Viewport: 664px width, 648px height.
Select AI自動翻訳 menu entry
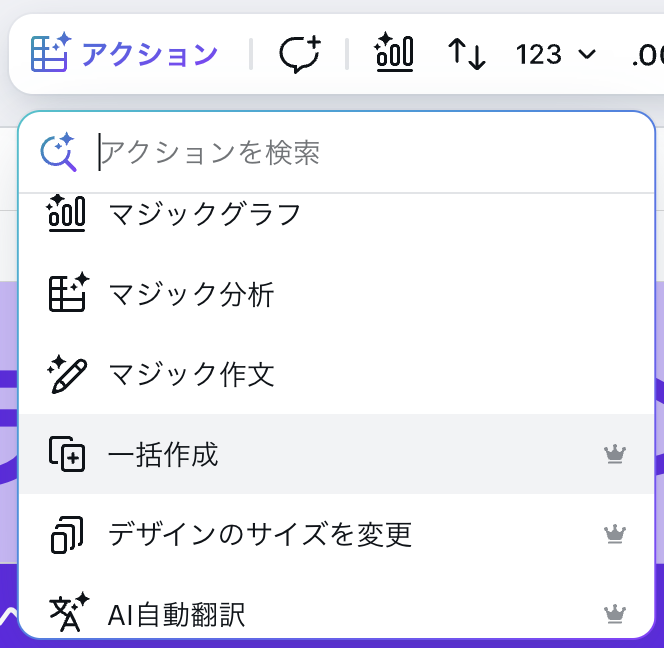click(336, 612)
